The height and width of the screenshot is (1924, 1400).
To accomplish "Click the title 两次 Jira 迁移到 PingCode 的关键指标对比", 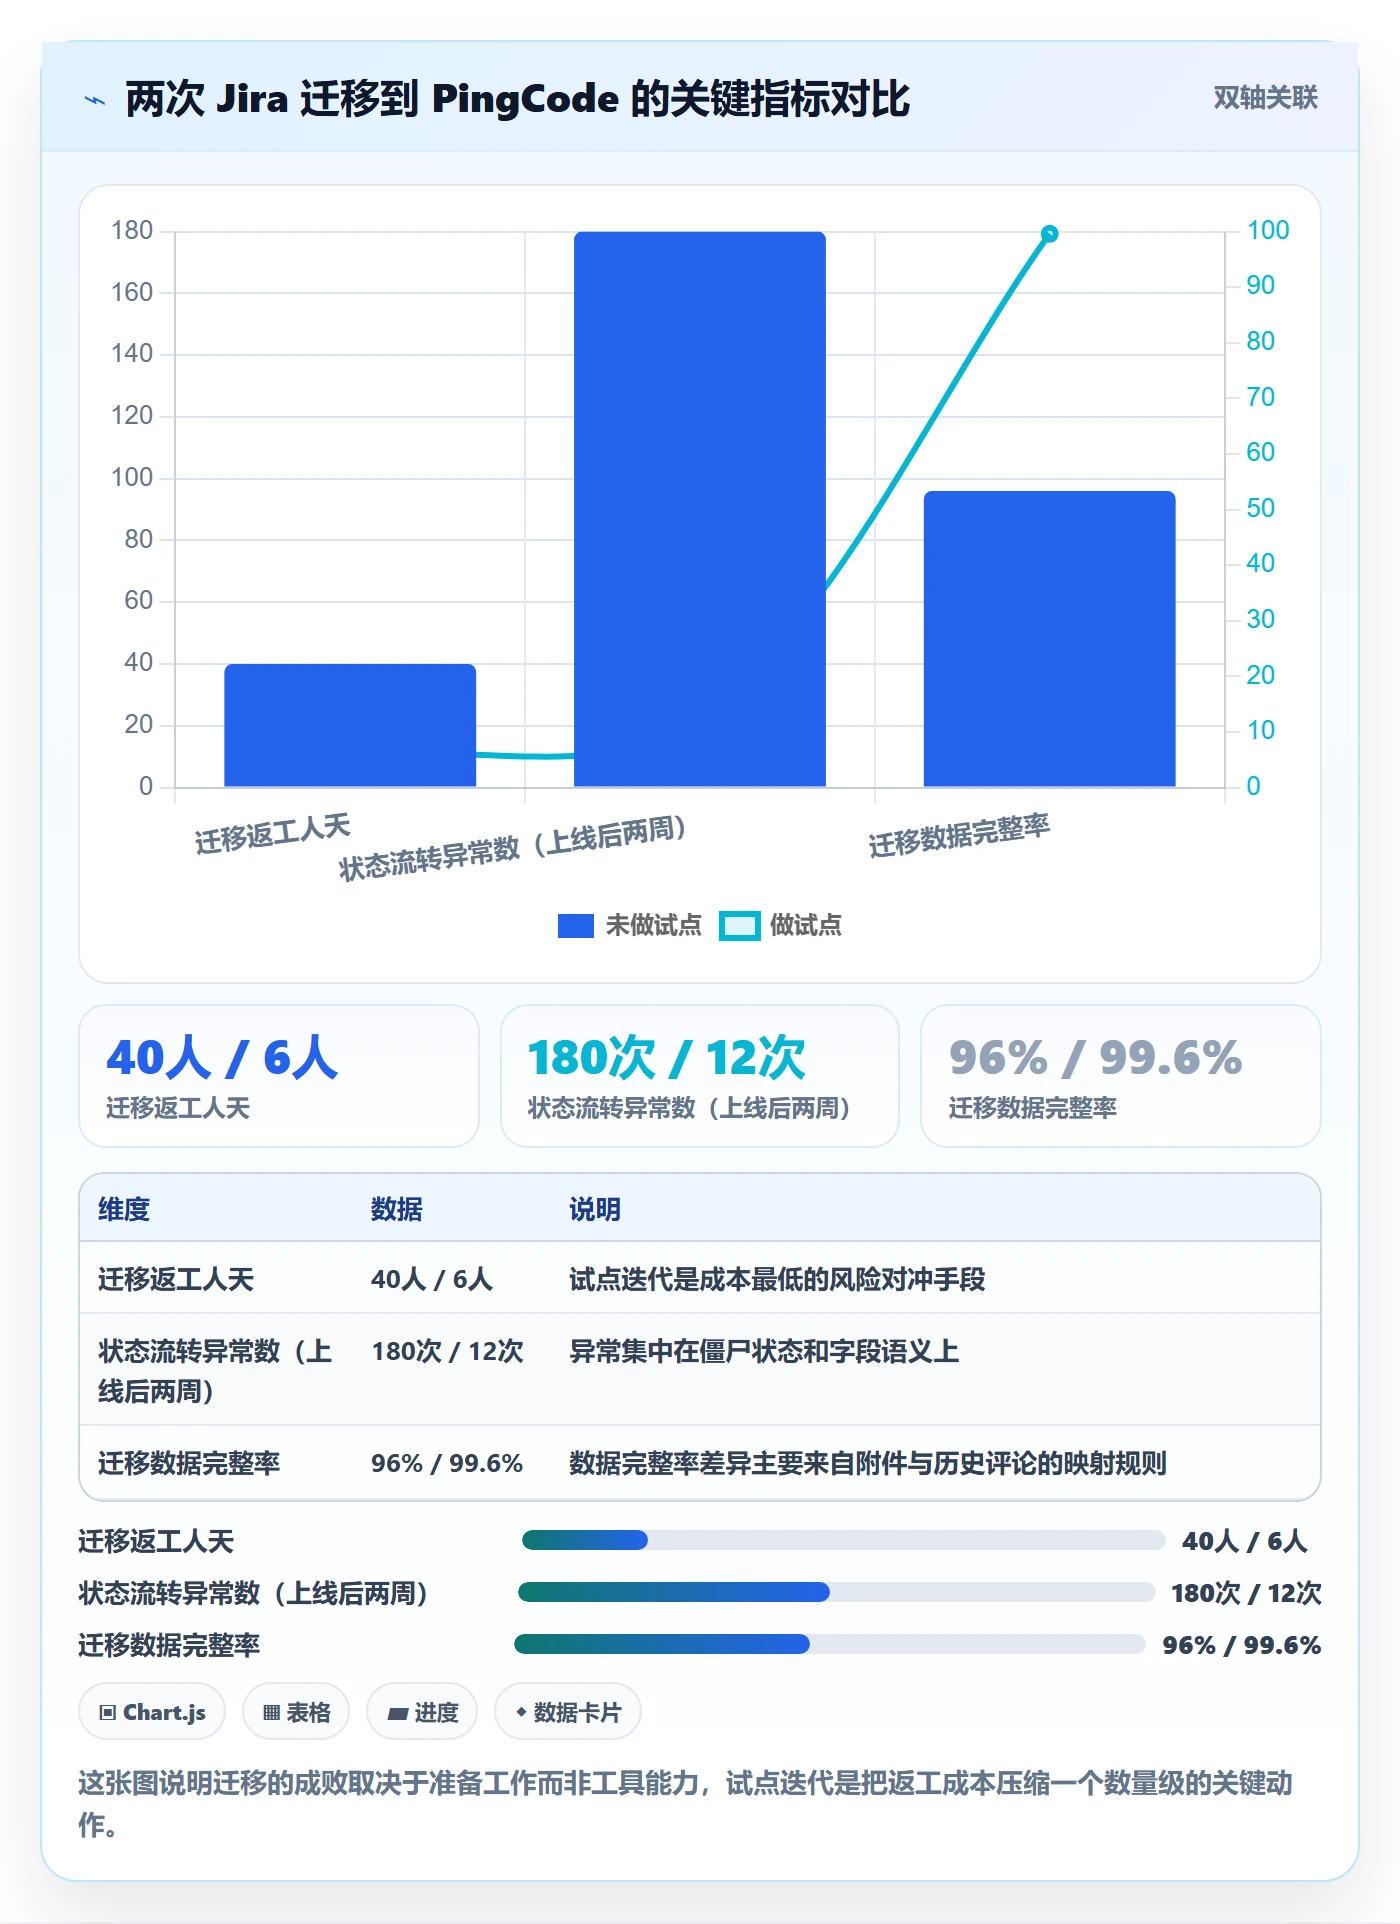I will 517,99.
